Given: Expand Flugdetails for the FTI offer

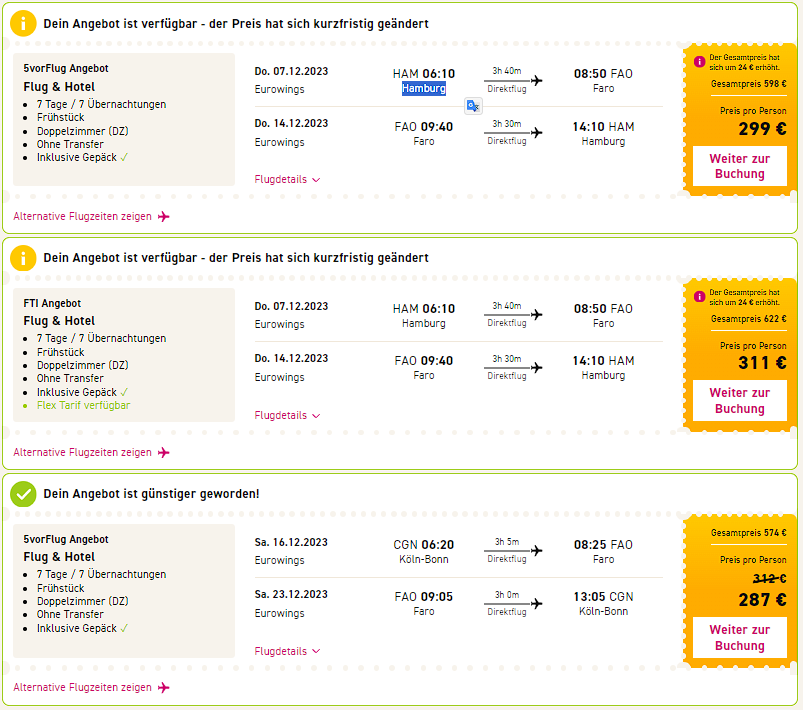Looking at the screenshot, I should (287, 416).
